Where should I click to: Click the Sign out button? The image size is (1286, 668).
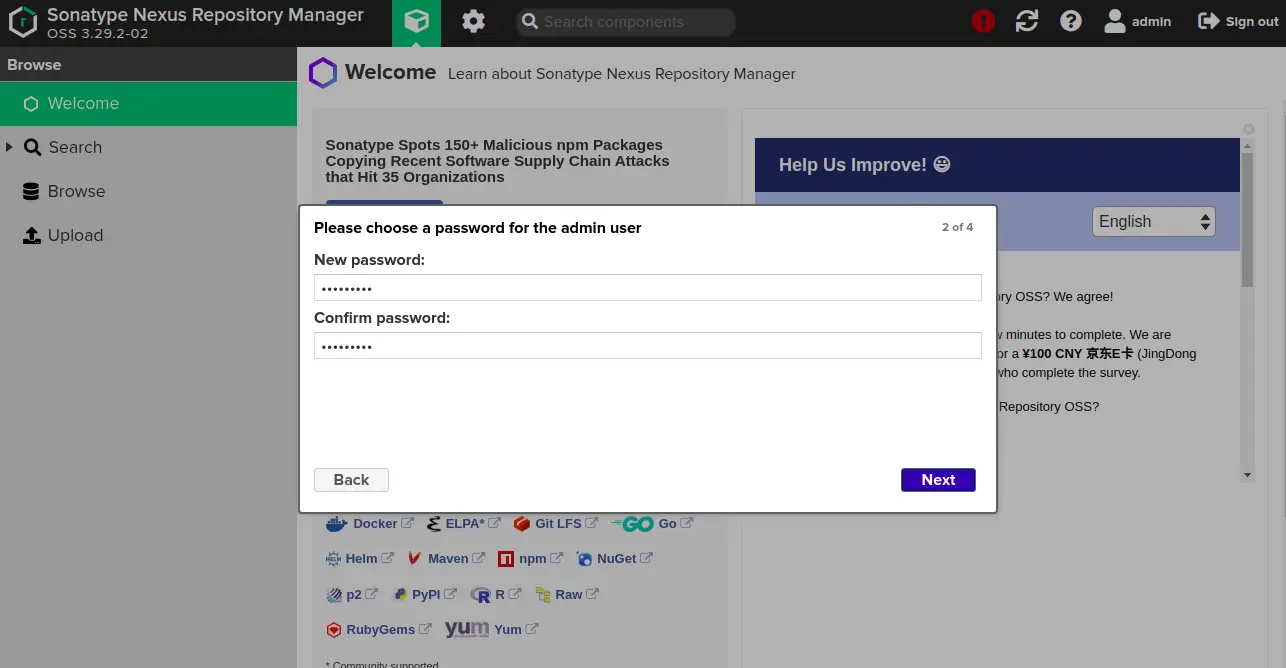coord(1238,22)
